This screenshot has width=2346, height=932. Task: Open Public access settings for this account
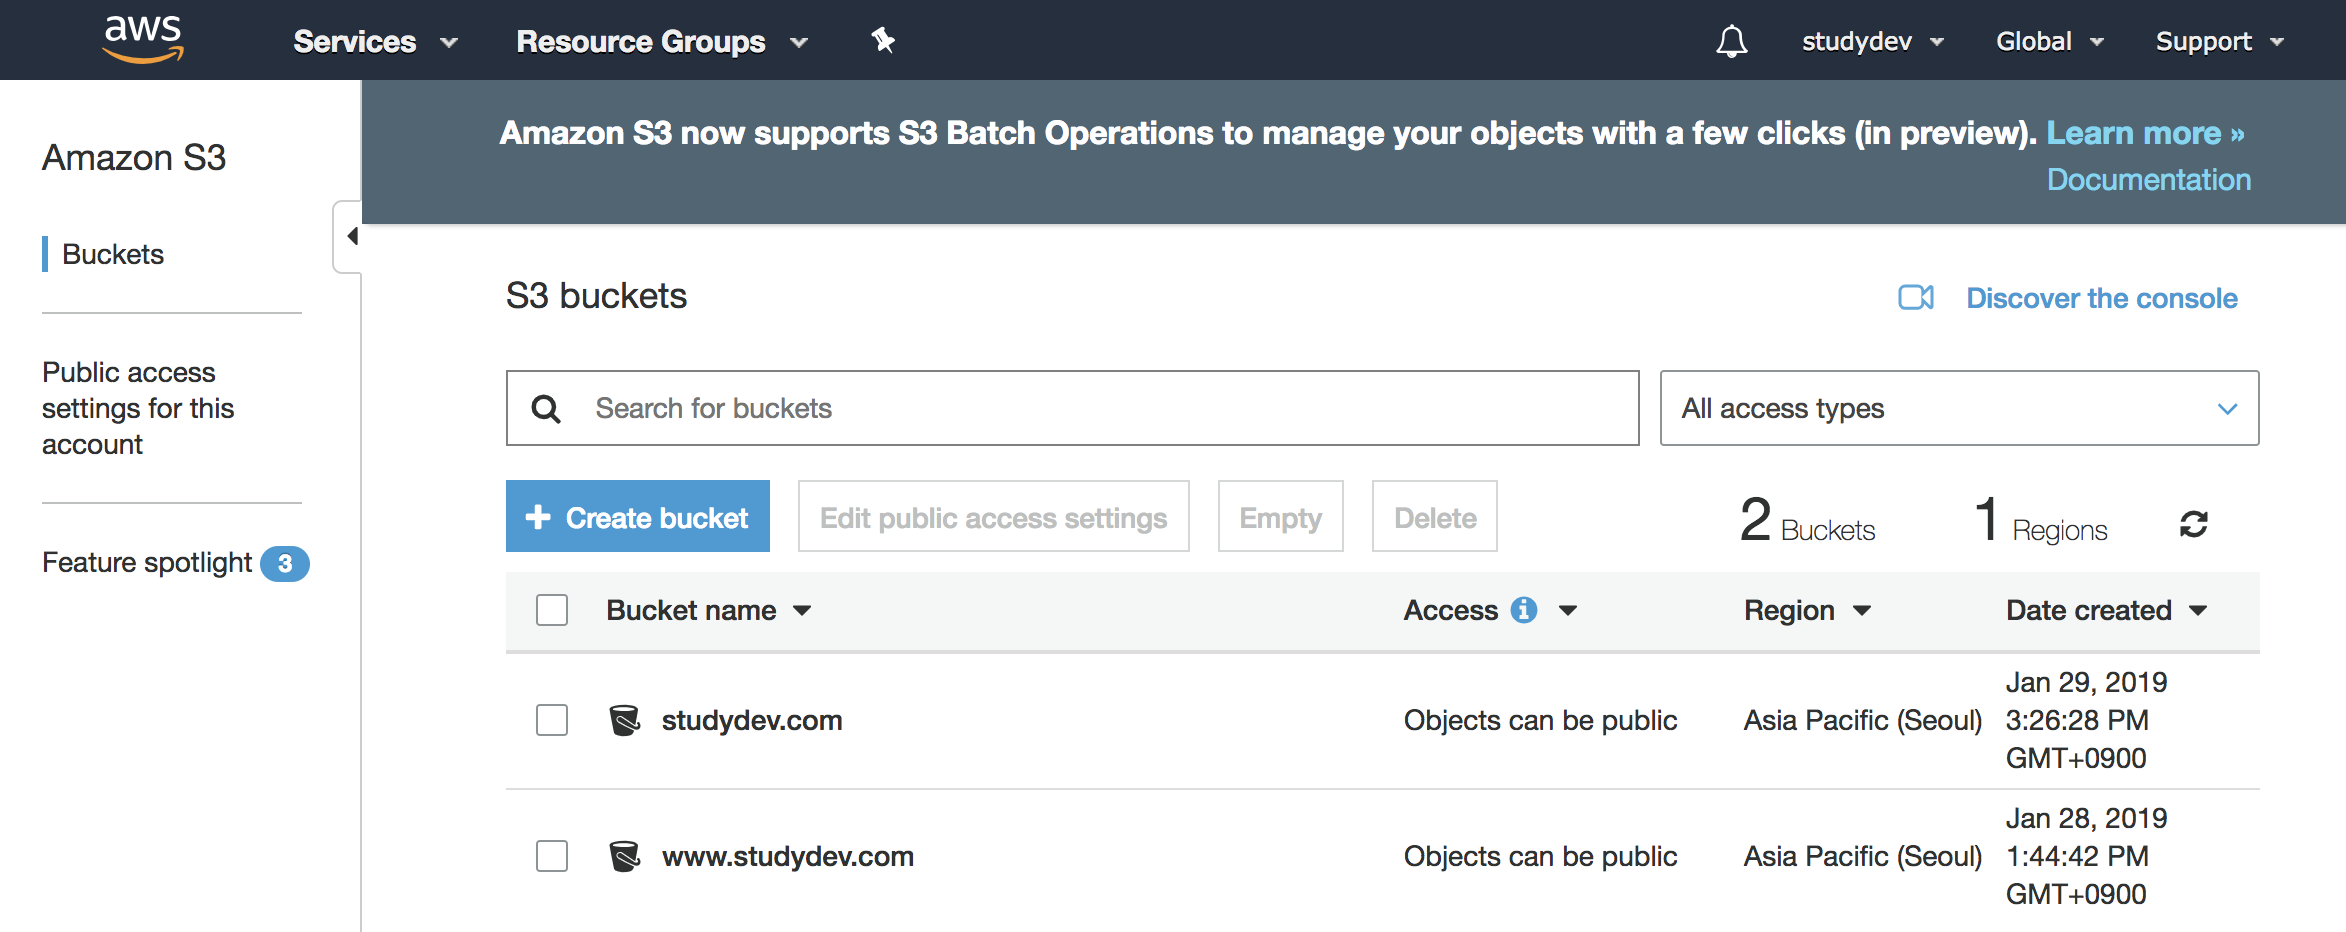[138, 408]
